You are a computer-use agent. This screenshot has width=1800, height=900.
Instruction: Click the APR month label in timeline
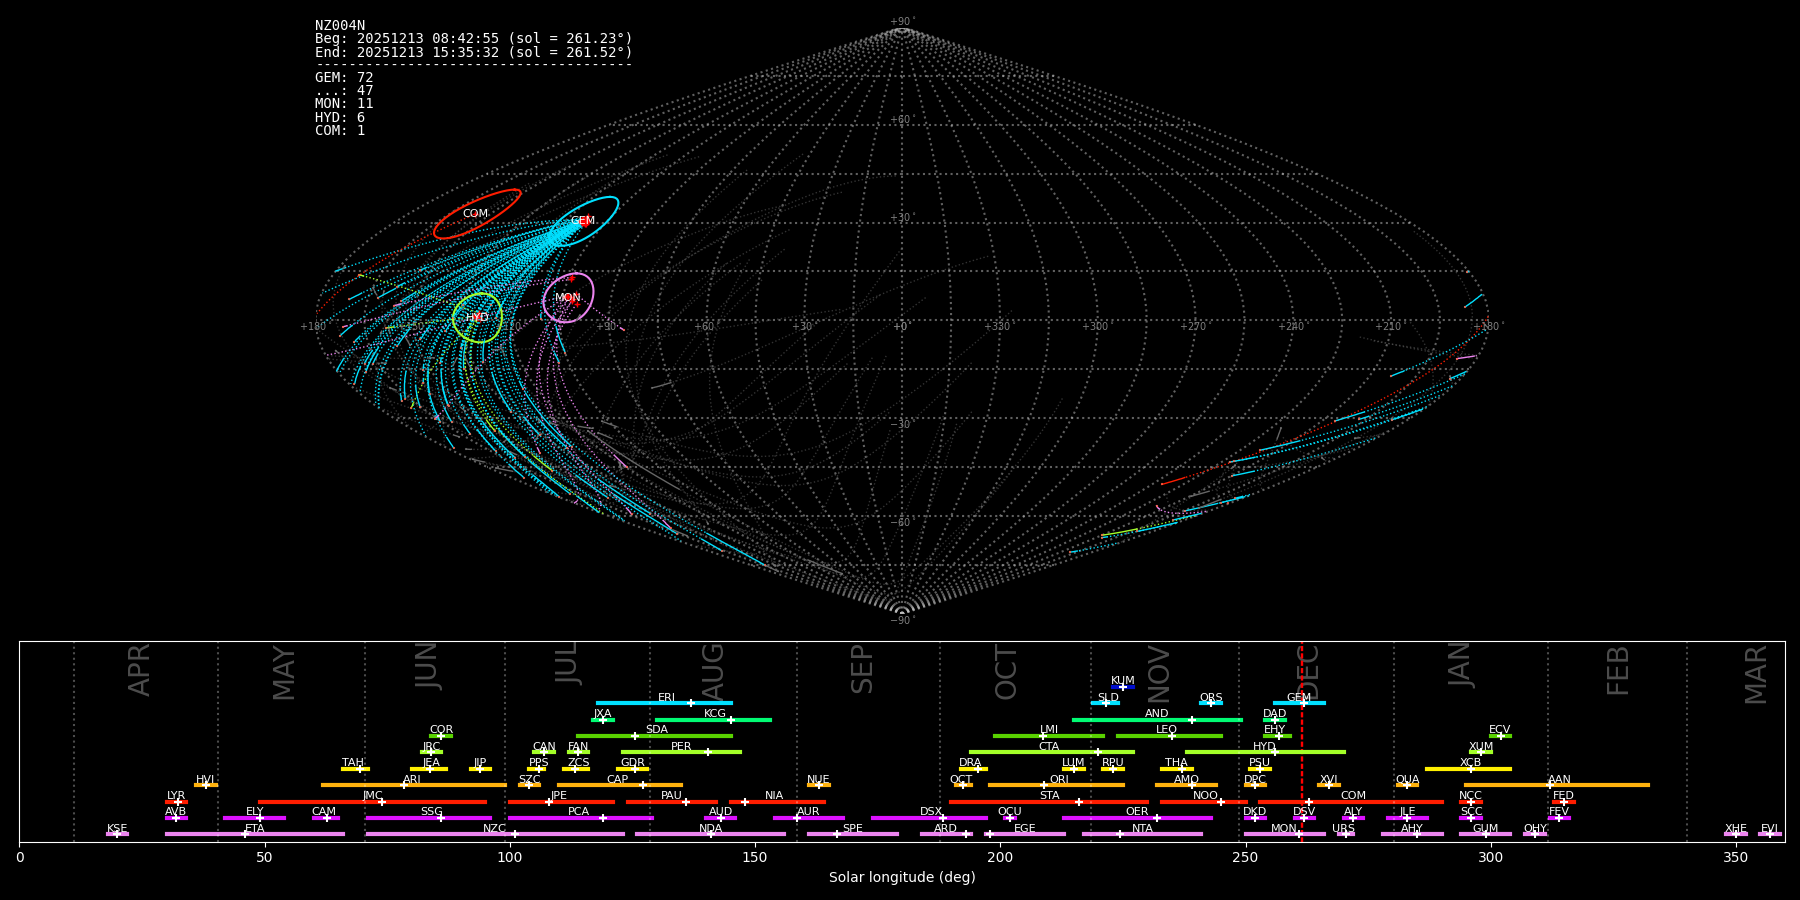click(140, 670)
